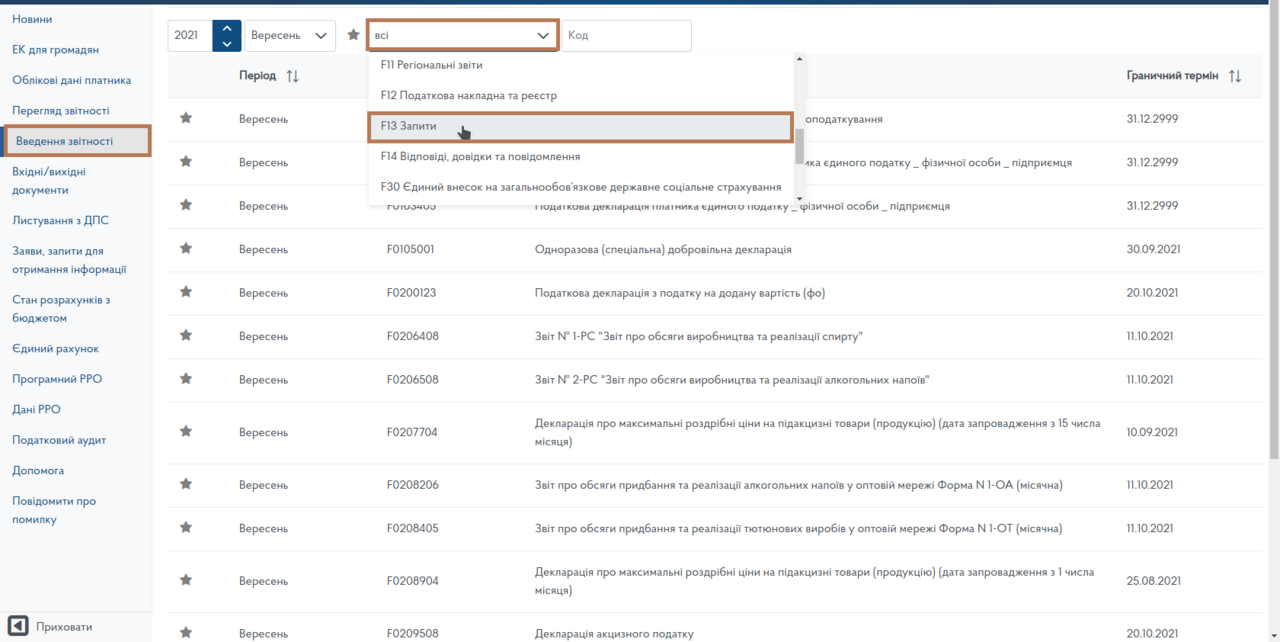This screenshot has height=642, width=1280.
Task: Click the Код input field
Action: click(626, 36)
